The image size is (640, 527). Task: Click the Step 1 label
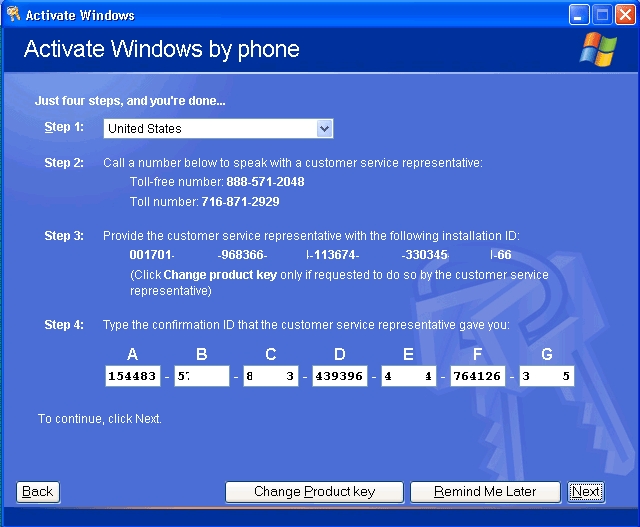click(64, 127)
